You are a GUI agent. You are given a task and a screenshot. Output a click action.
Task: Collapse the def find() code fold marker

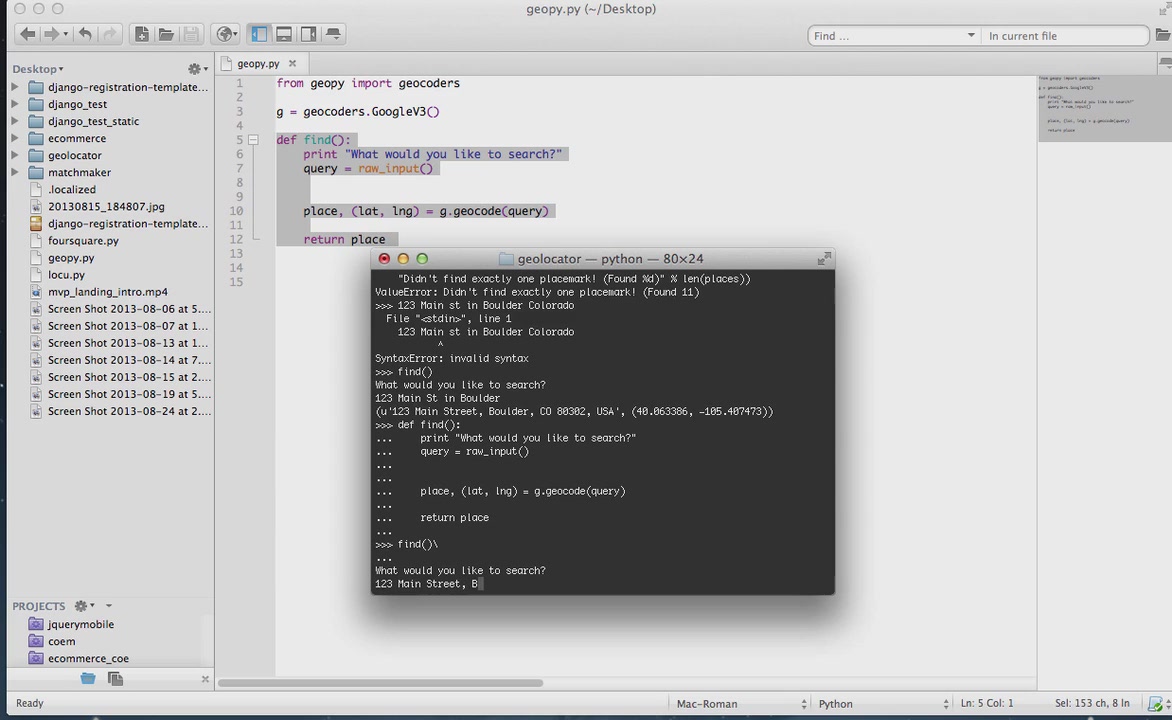[x=253, y=140]
